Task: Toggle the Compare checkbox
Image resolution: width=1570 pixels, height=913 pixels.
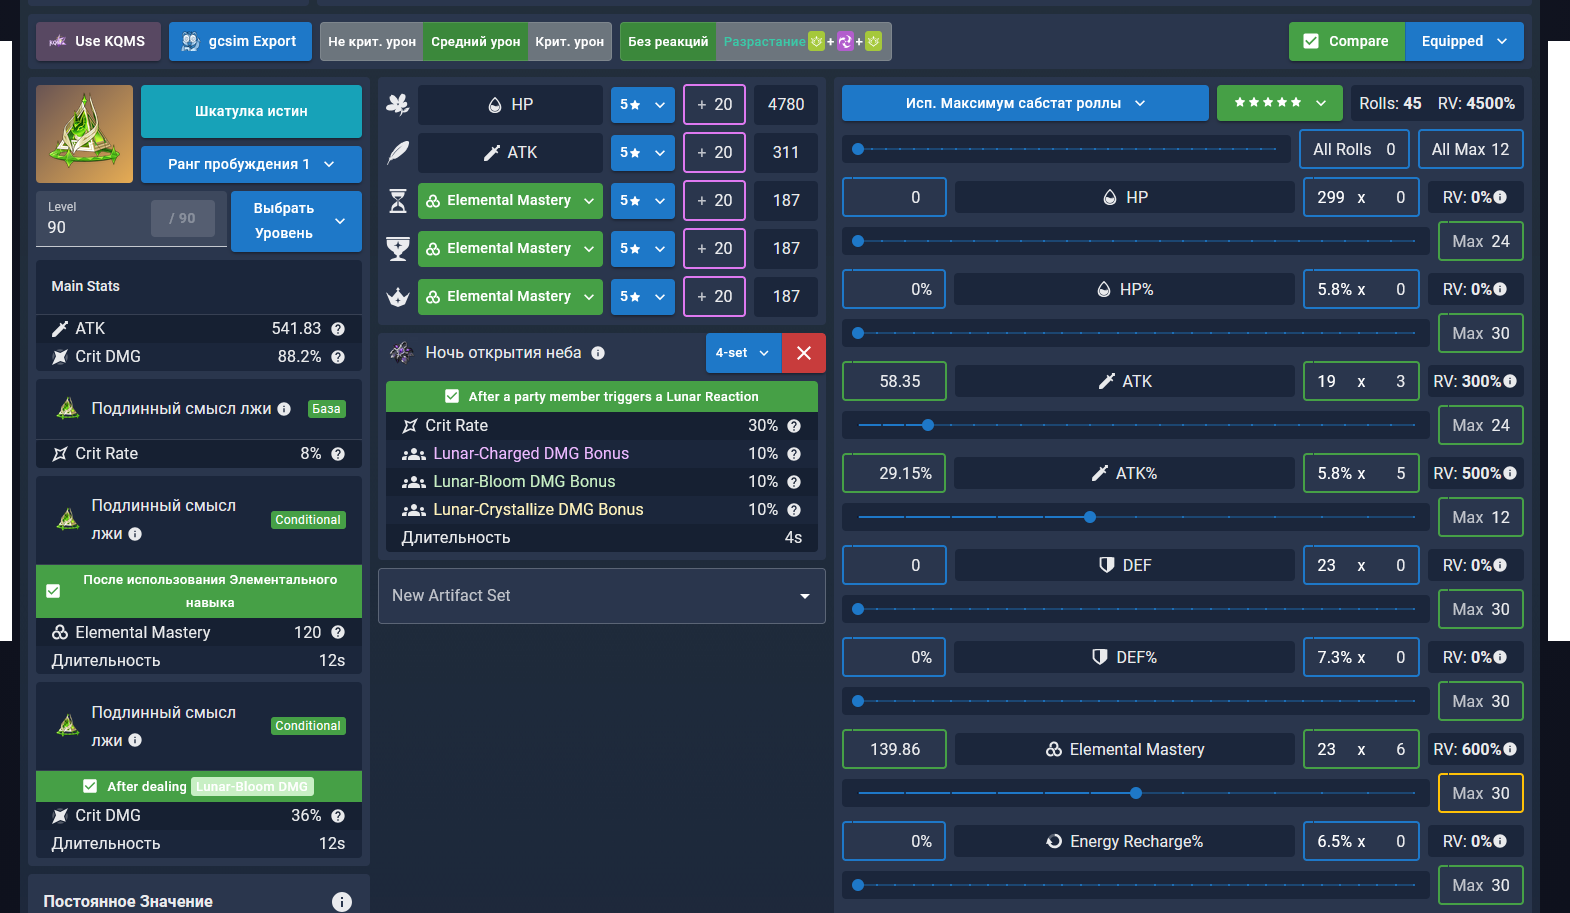Action: pos(1311,41)
